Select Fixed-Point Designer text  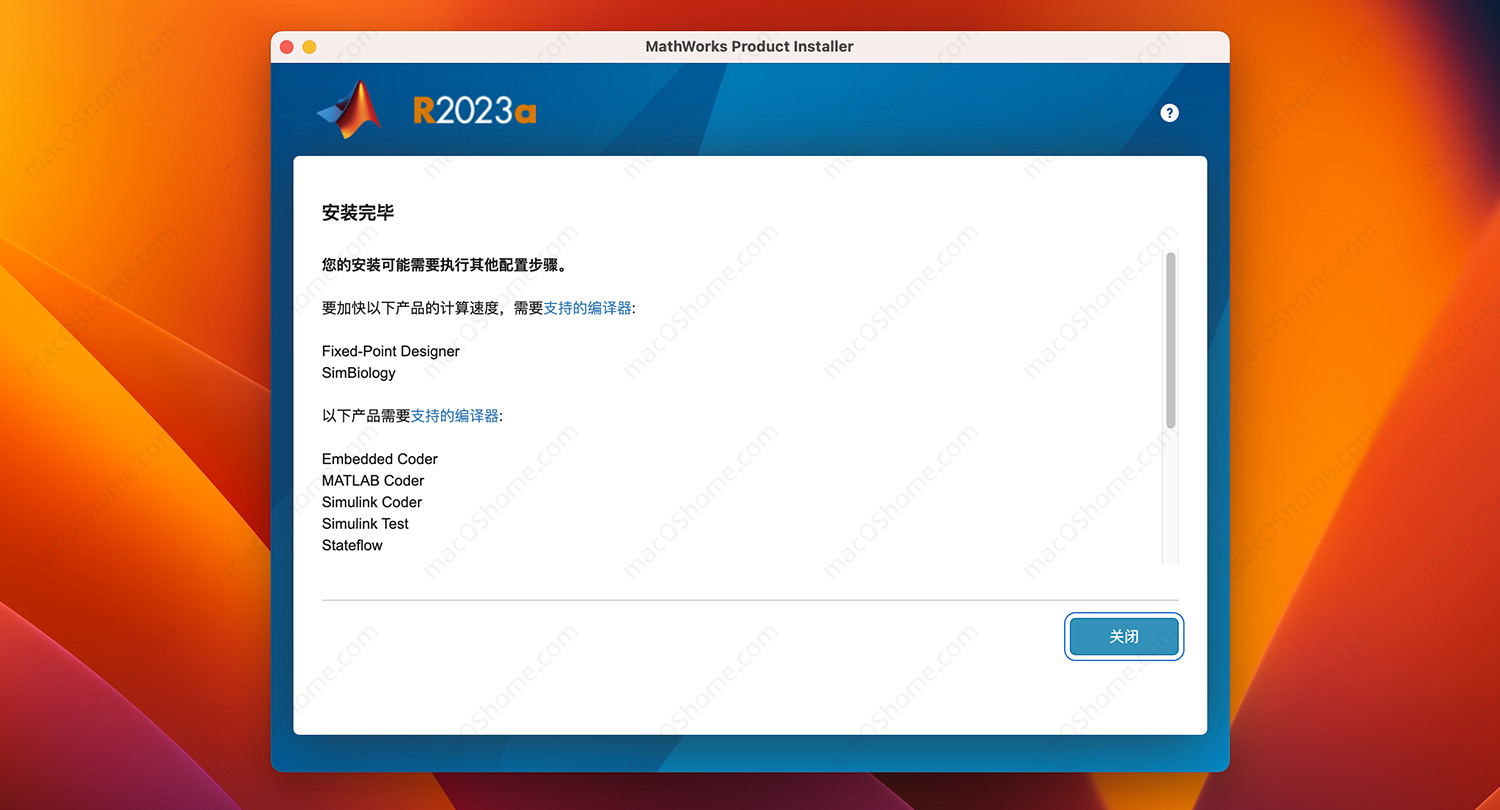click(391, 351)
